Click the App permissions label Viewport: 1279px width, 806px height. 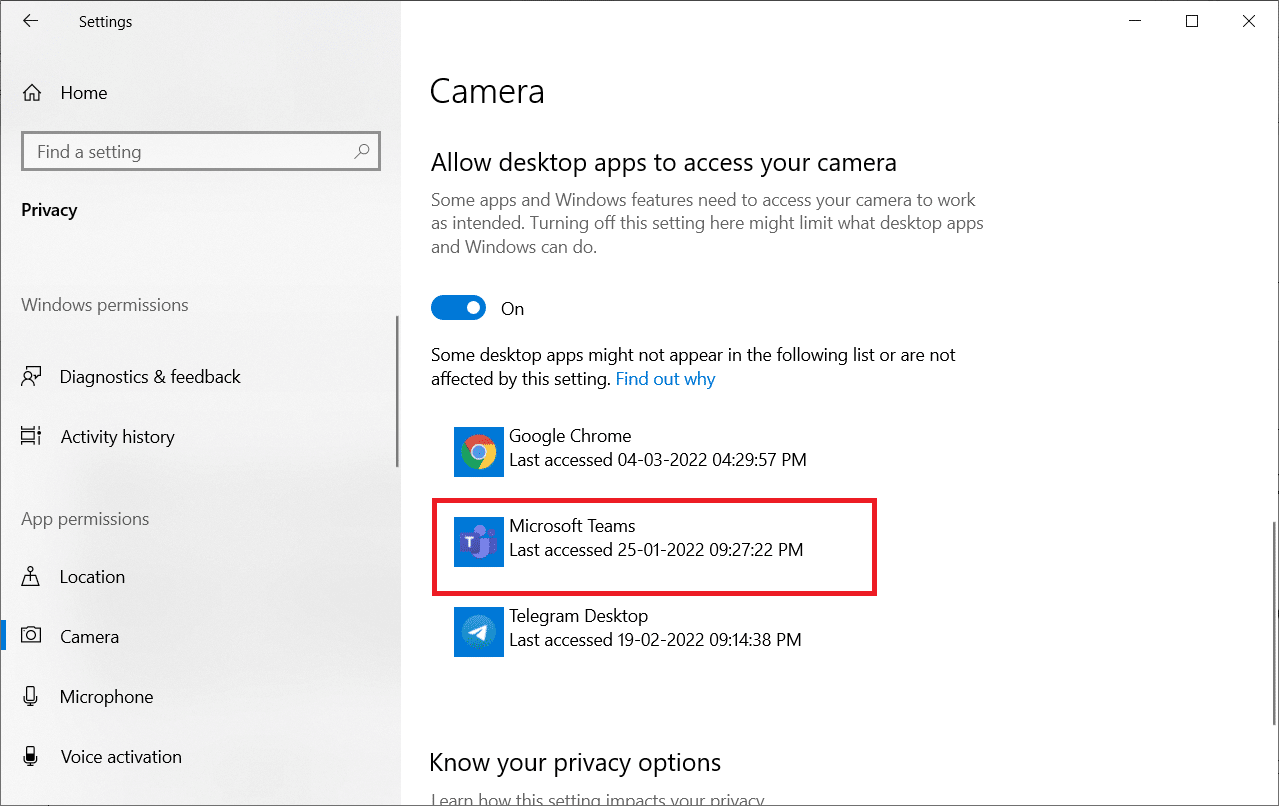(x=85, y=519)
